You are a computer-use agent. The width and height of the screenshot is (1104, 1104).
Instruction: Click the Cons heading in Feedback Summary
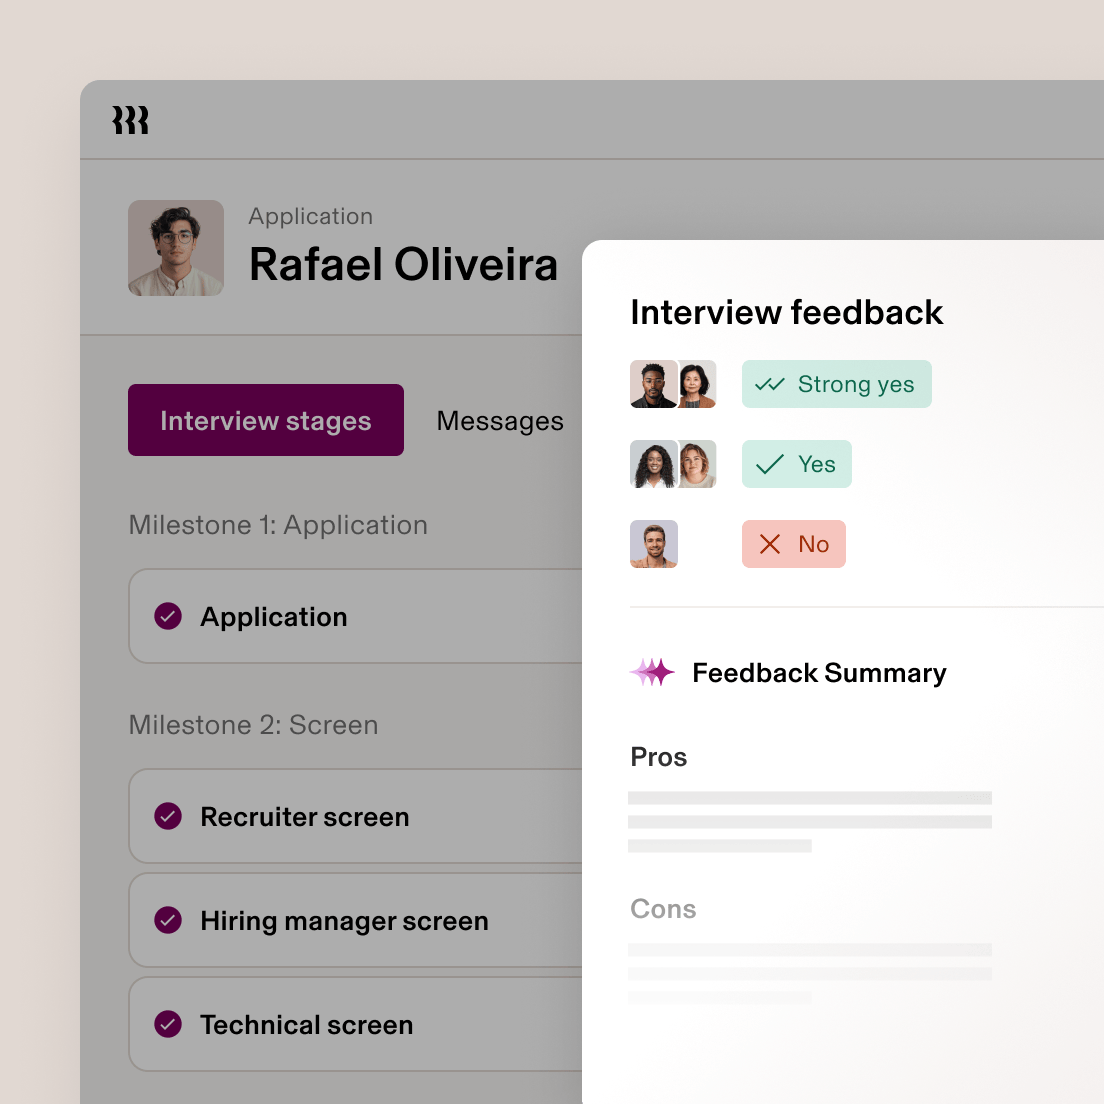(x=663, y=909)
